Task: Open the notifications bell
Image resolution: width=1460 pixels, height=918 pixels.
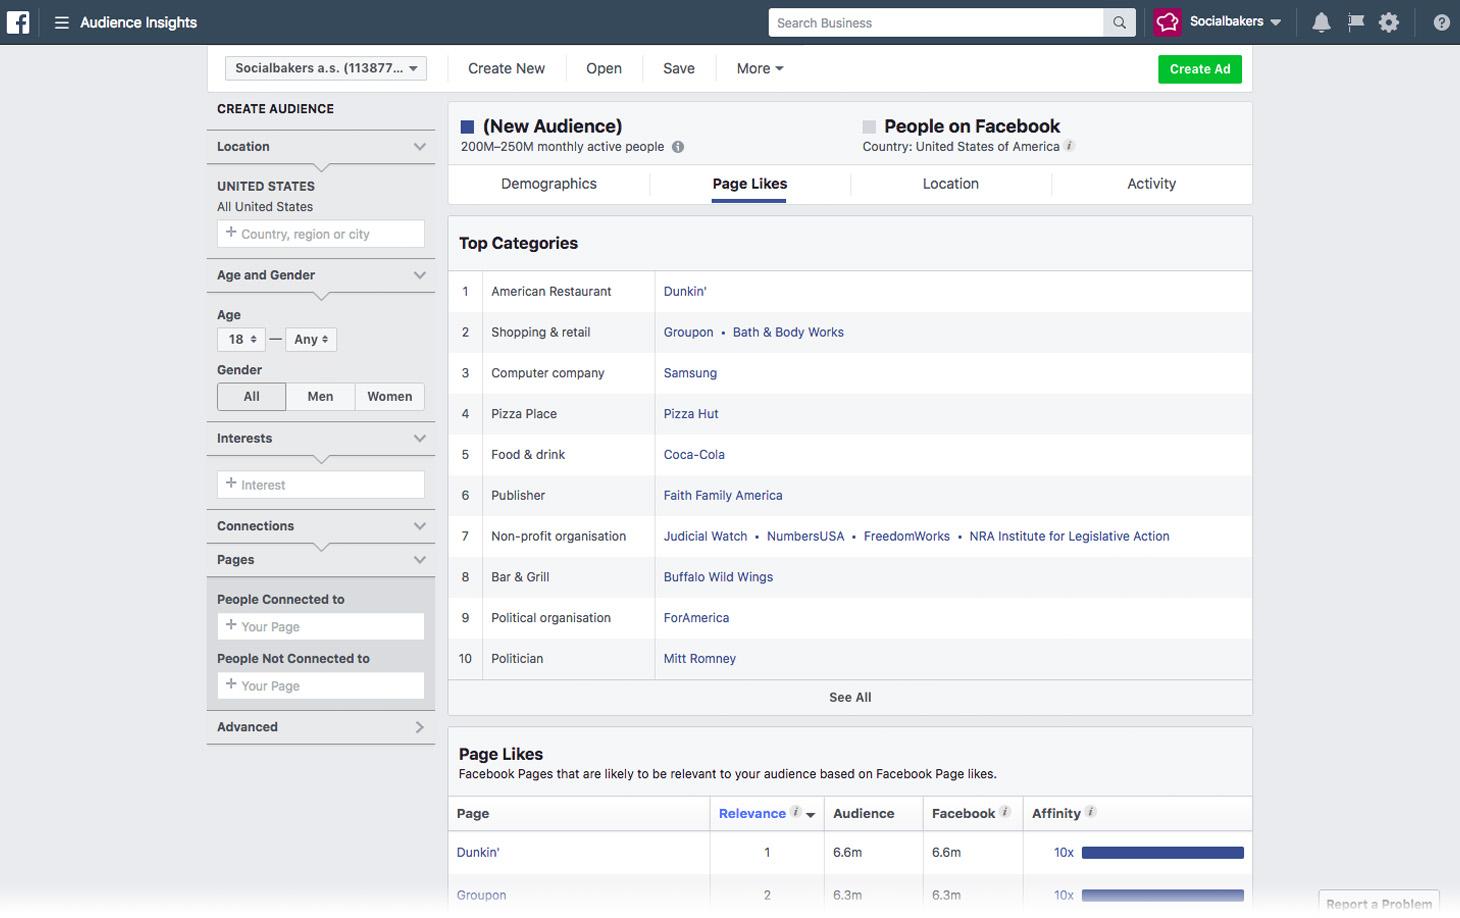Action: [1321, 22]
